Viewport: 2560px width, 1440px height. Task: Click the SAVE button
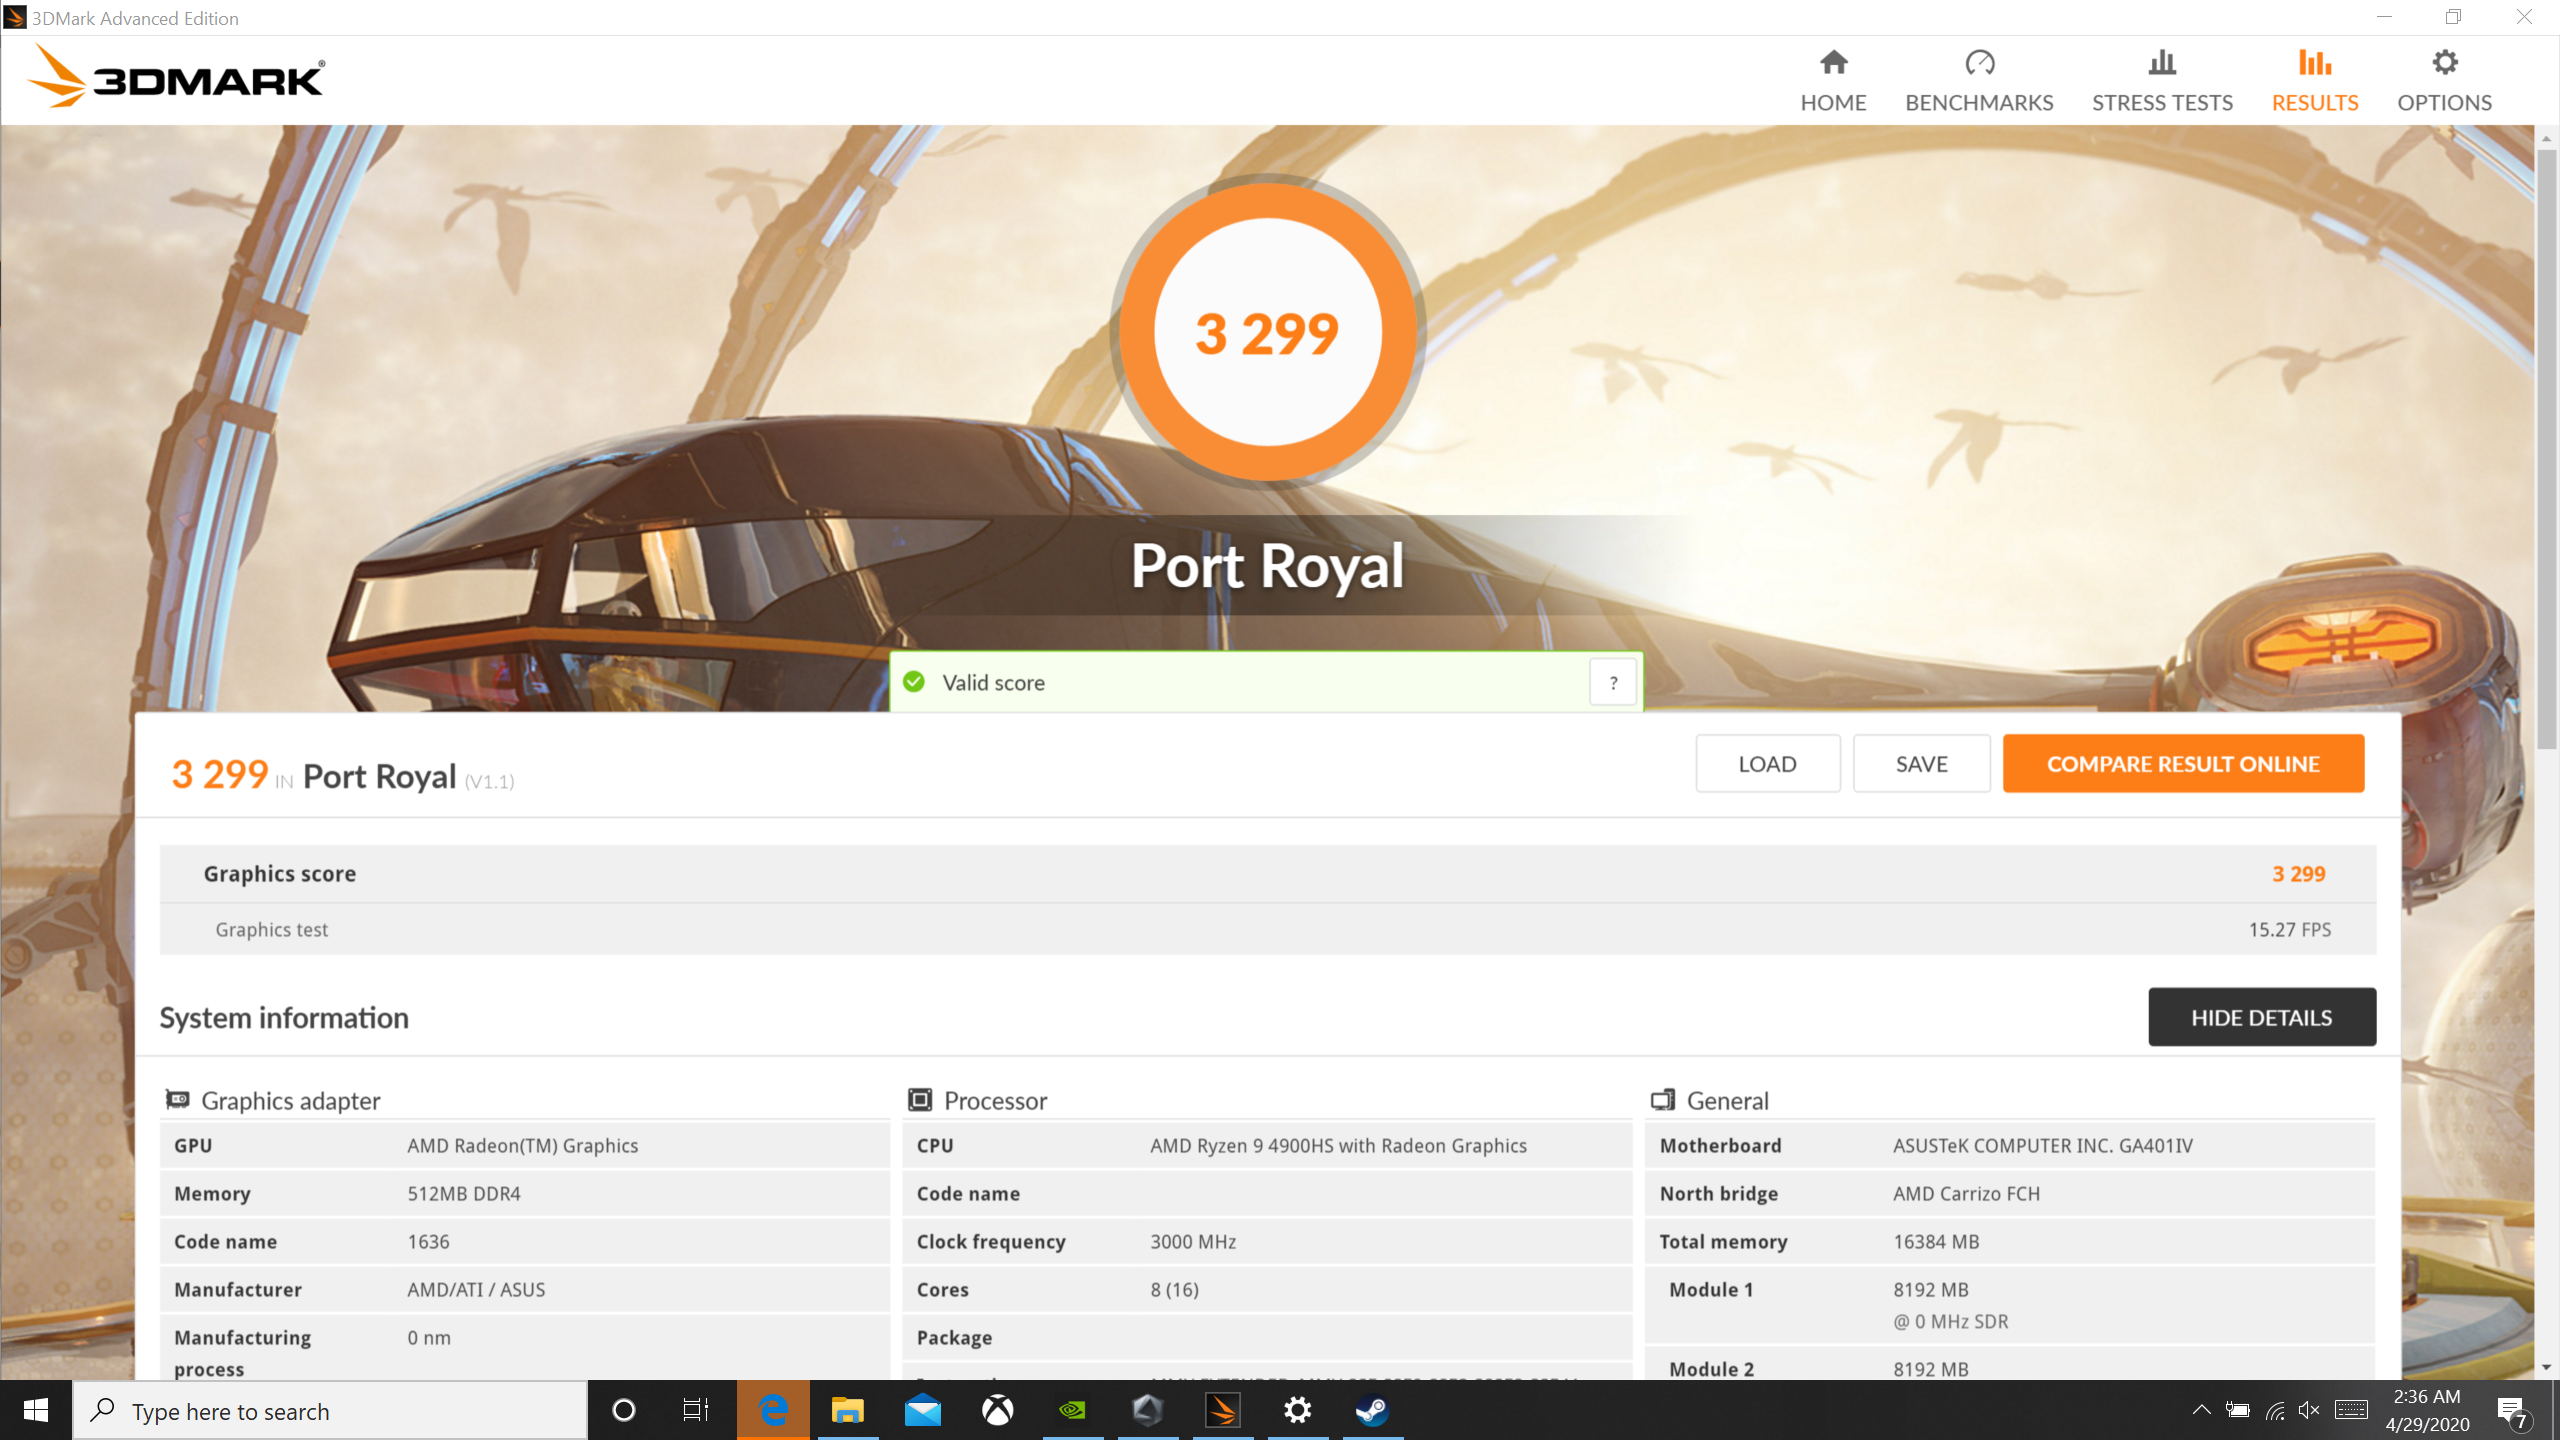[x=1921, y=764]
